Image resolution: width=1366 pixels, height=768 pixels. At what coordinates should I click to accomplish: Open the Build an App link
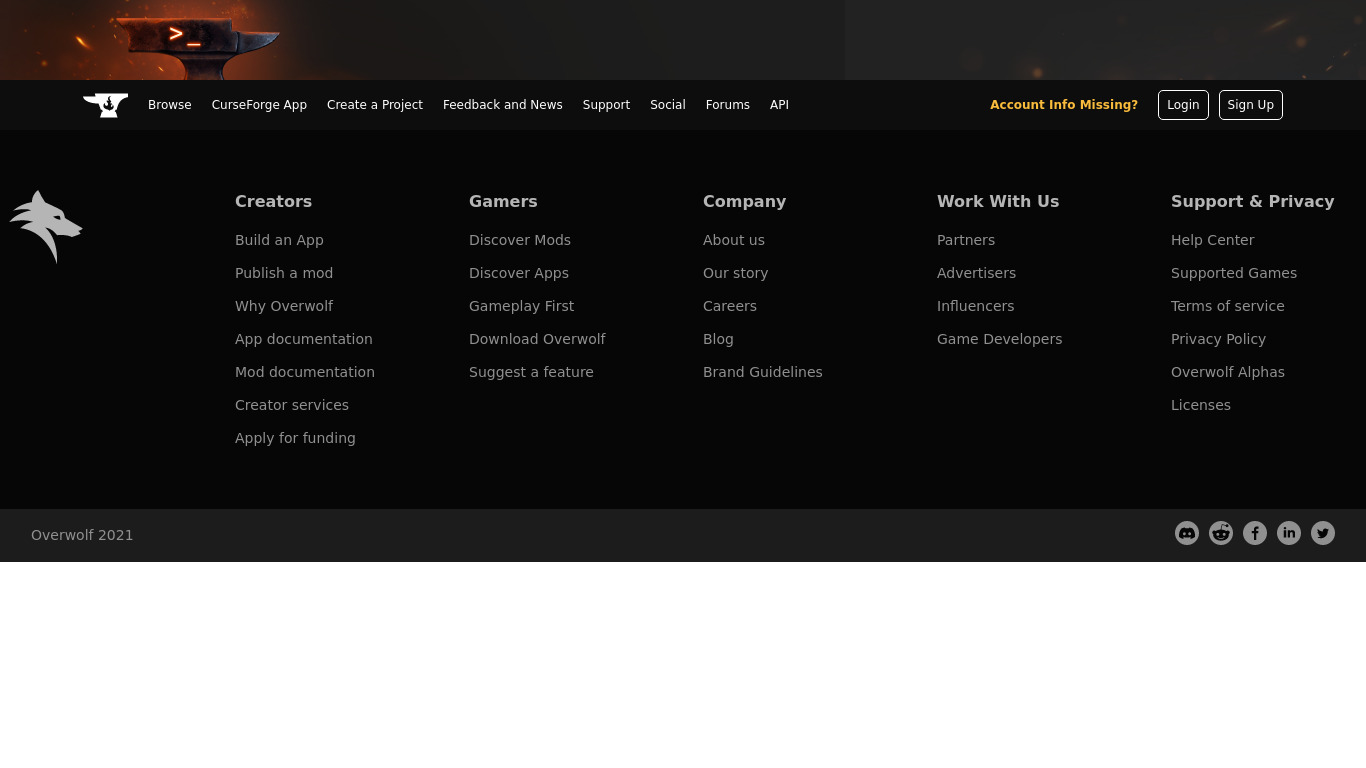point(279,240)
